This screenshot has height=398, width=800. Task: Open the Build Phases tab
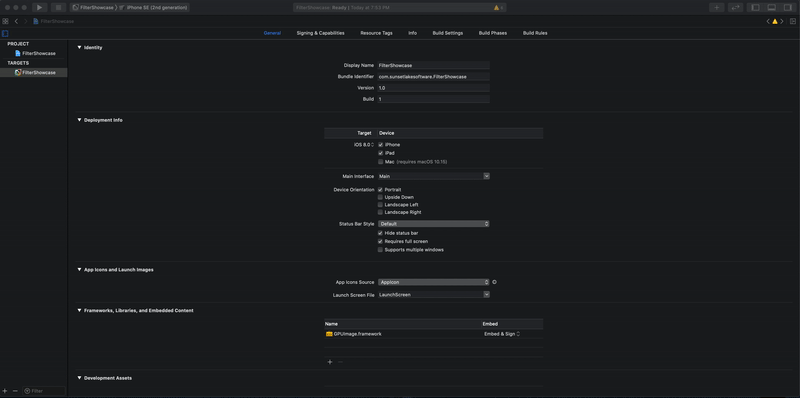(x=493, y=33)
